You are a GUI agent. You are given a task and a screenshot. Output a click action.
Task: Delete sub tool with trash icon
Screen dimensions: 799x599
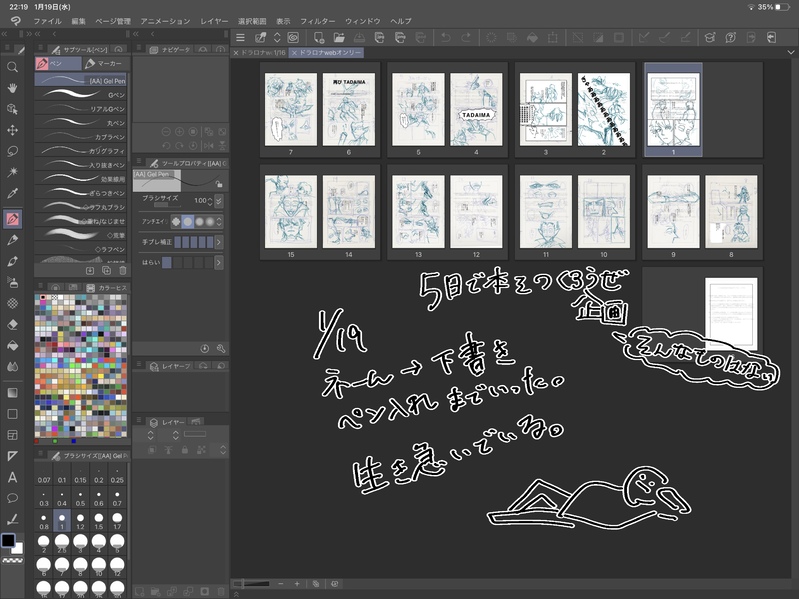122,270
